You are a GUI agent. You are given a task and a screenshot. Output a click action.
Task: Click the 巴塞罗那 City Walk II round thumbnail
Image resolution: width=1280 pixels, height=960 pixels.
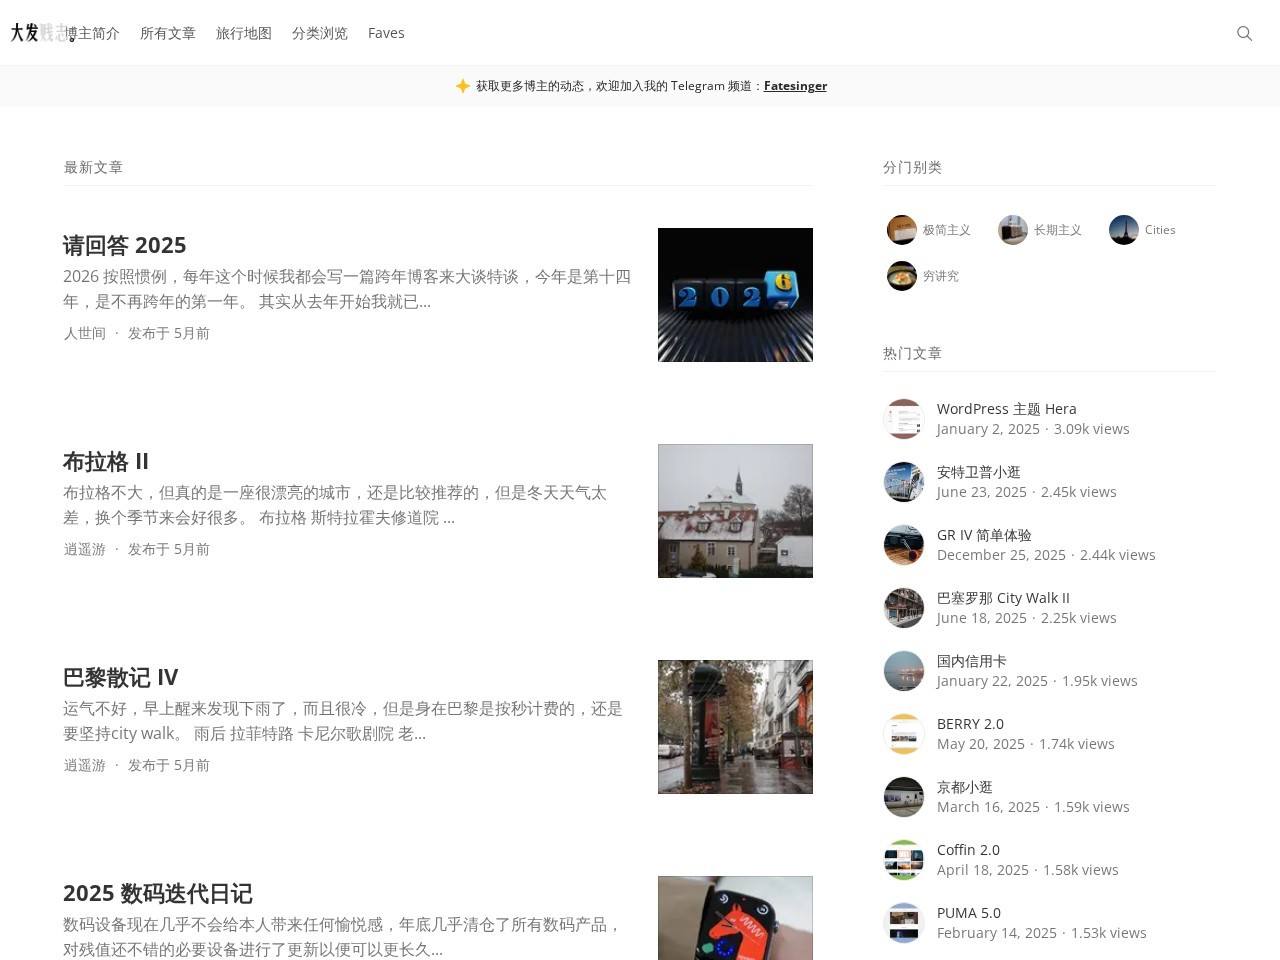tap(904, 608)
